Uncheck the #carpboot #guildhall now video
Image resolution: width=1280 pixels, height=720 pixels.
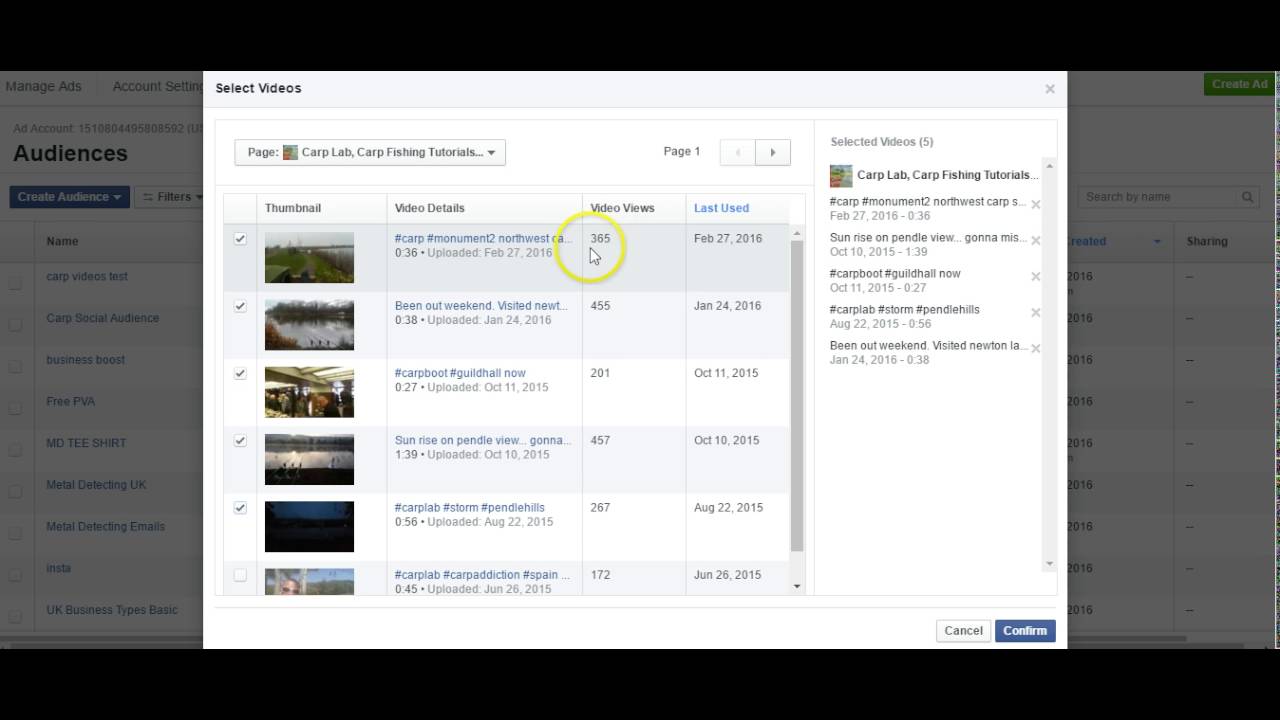pos(240,373)
